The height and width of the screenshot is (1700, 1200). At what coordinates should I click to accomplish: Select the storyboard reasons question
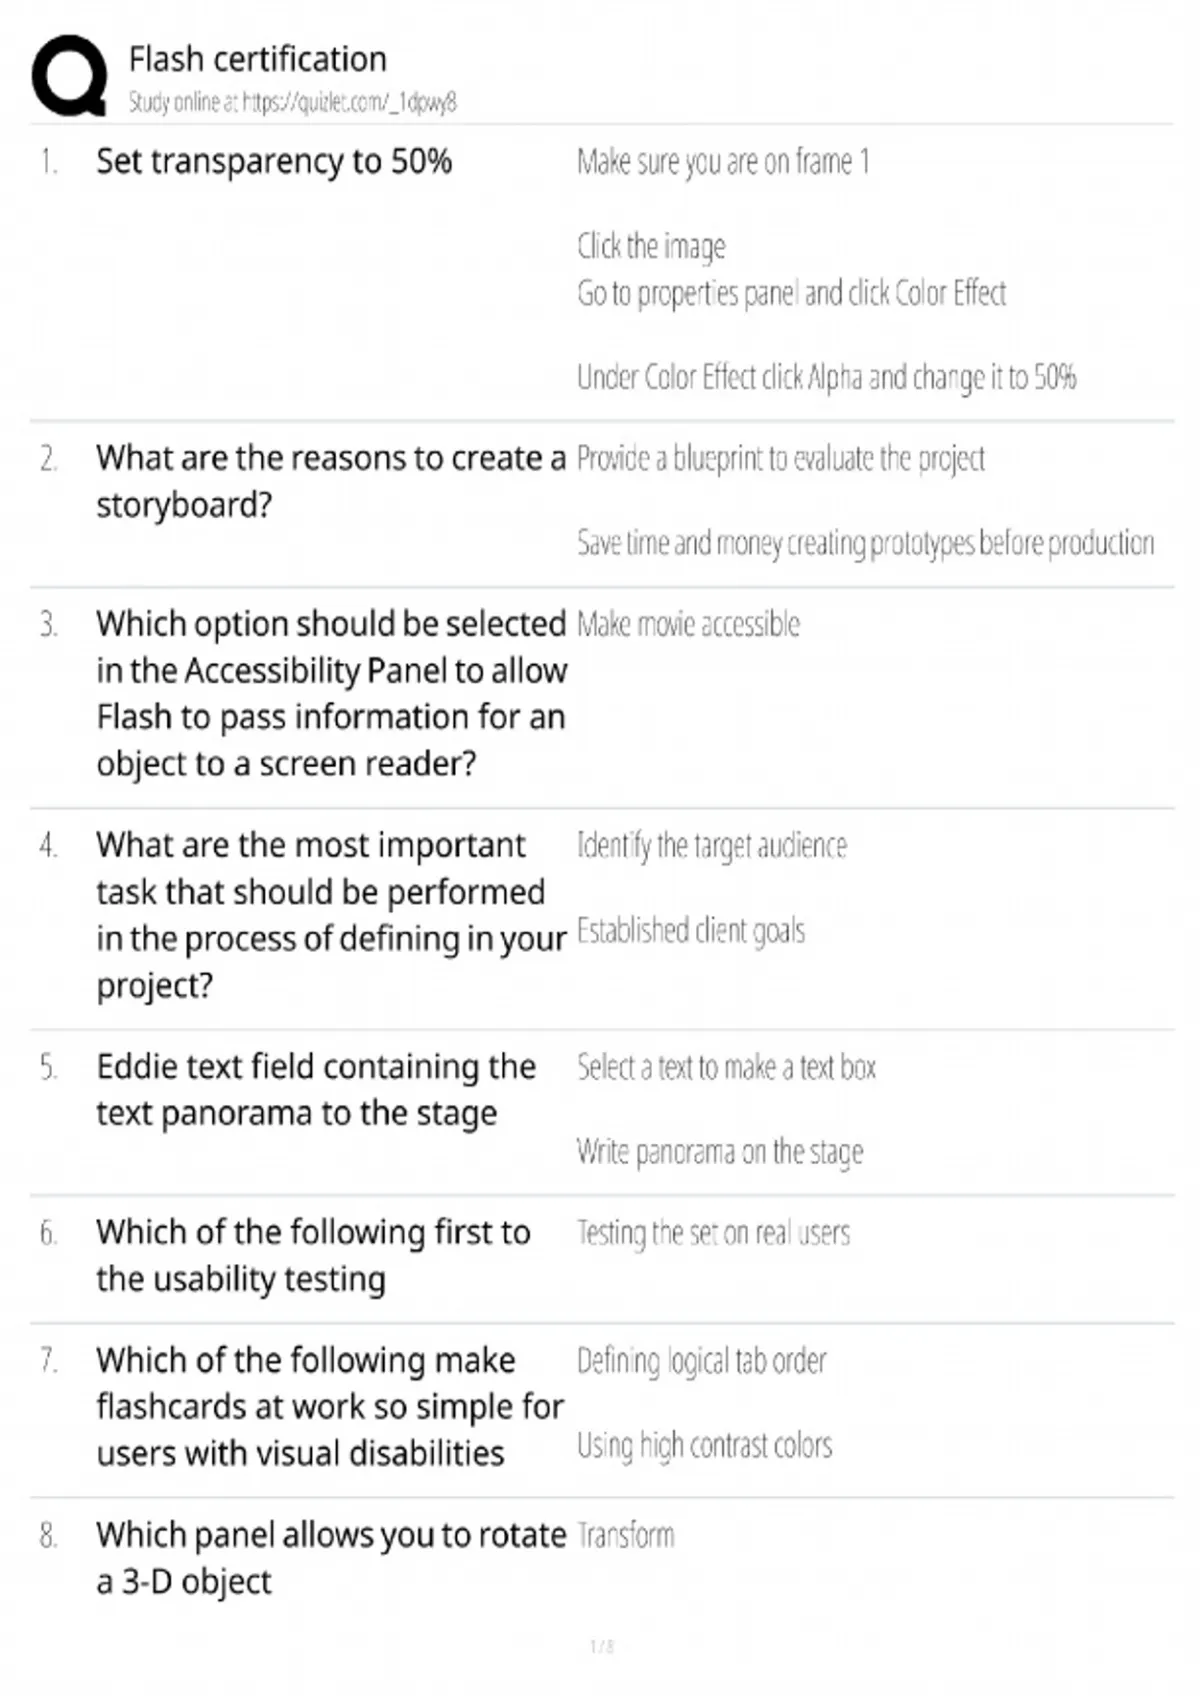pyautogui.click(x=330, y=481)
